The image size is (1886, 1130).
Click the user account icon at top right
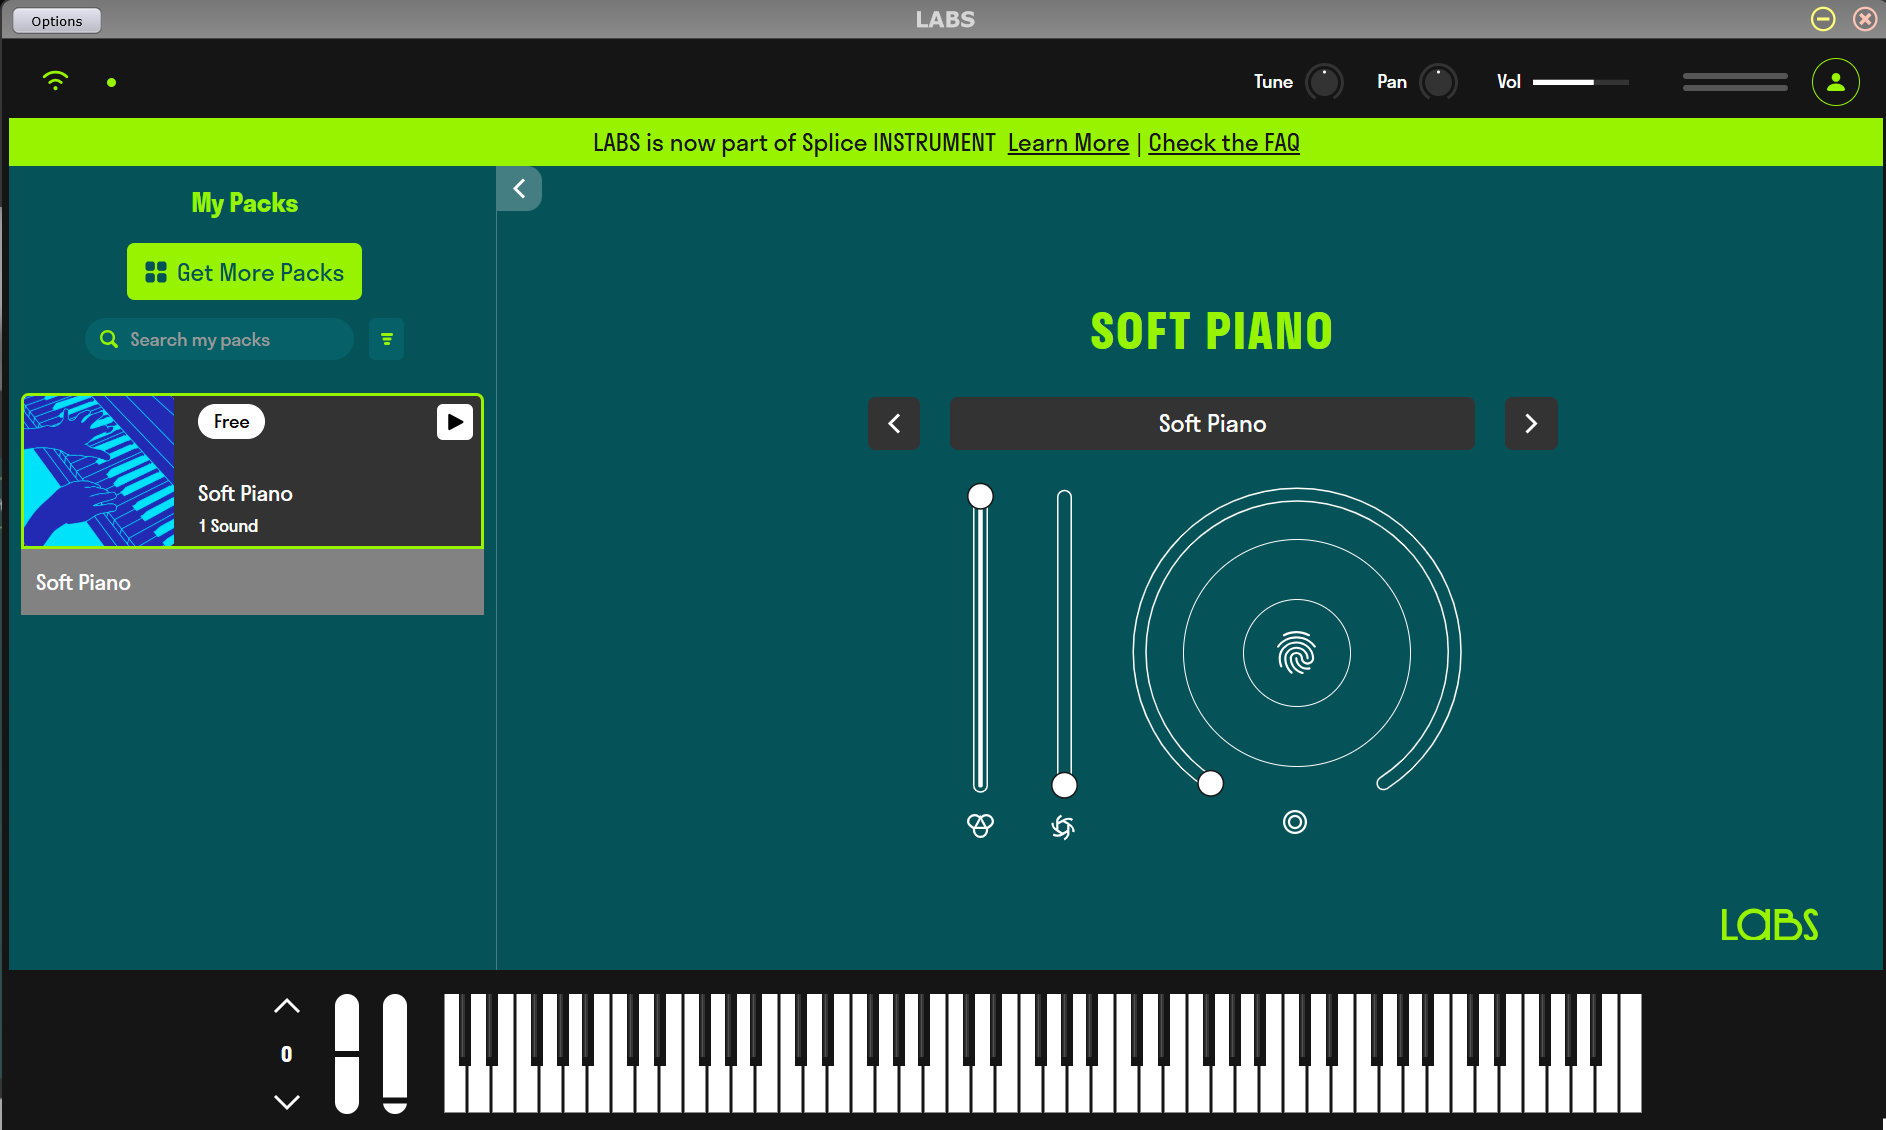[1836, 82]
